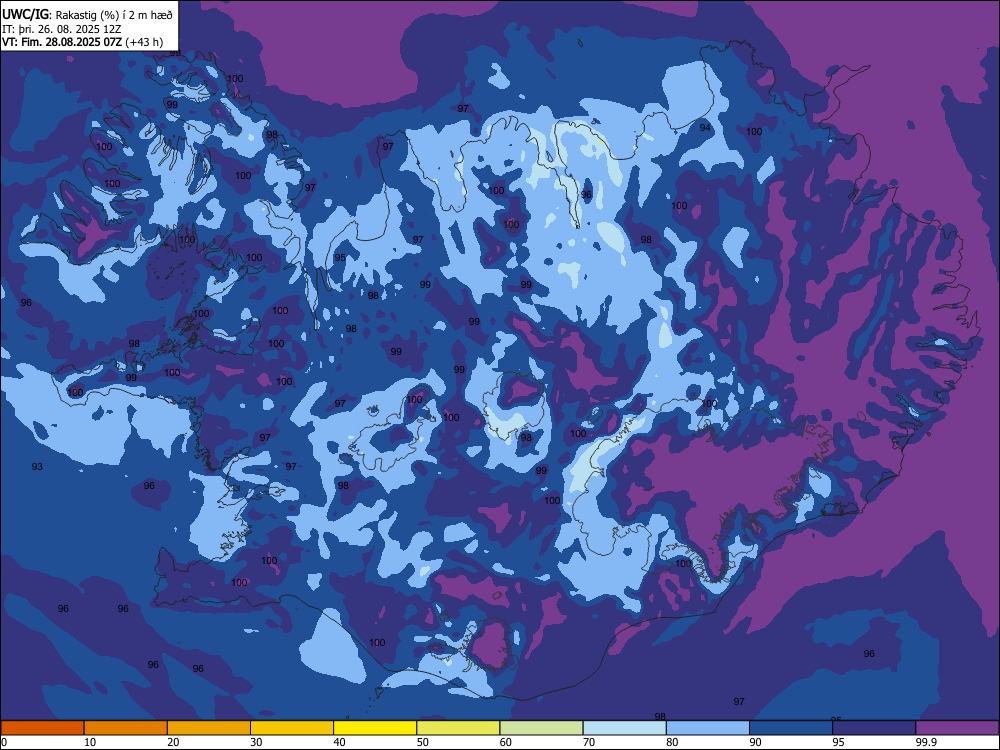This screenshot has width=1000, height=750.
Task: Select the orange 10–20 legend swatch
Action: coord(126,728)
